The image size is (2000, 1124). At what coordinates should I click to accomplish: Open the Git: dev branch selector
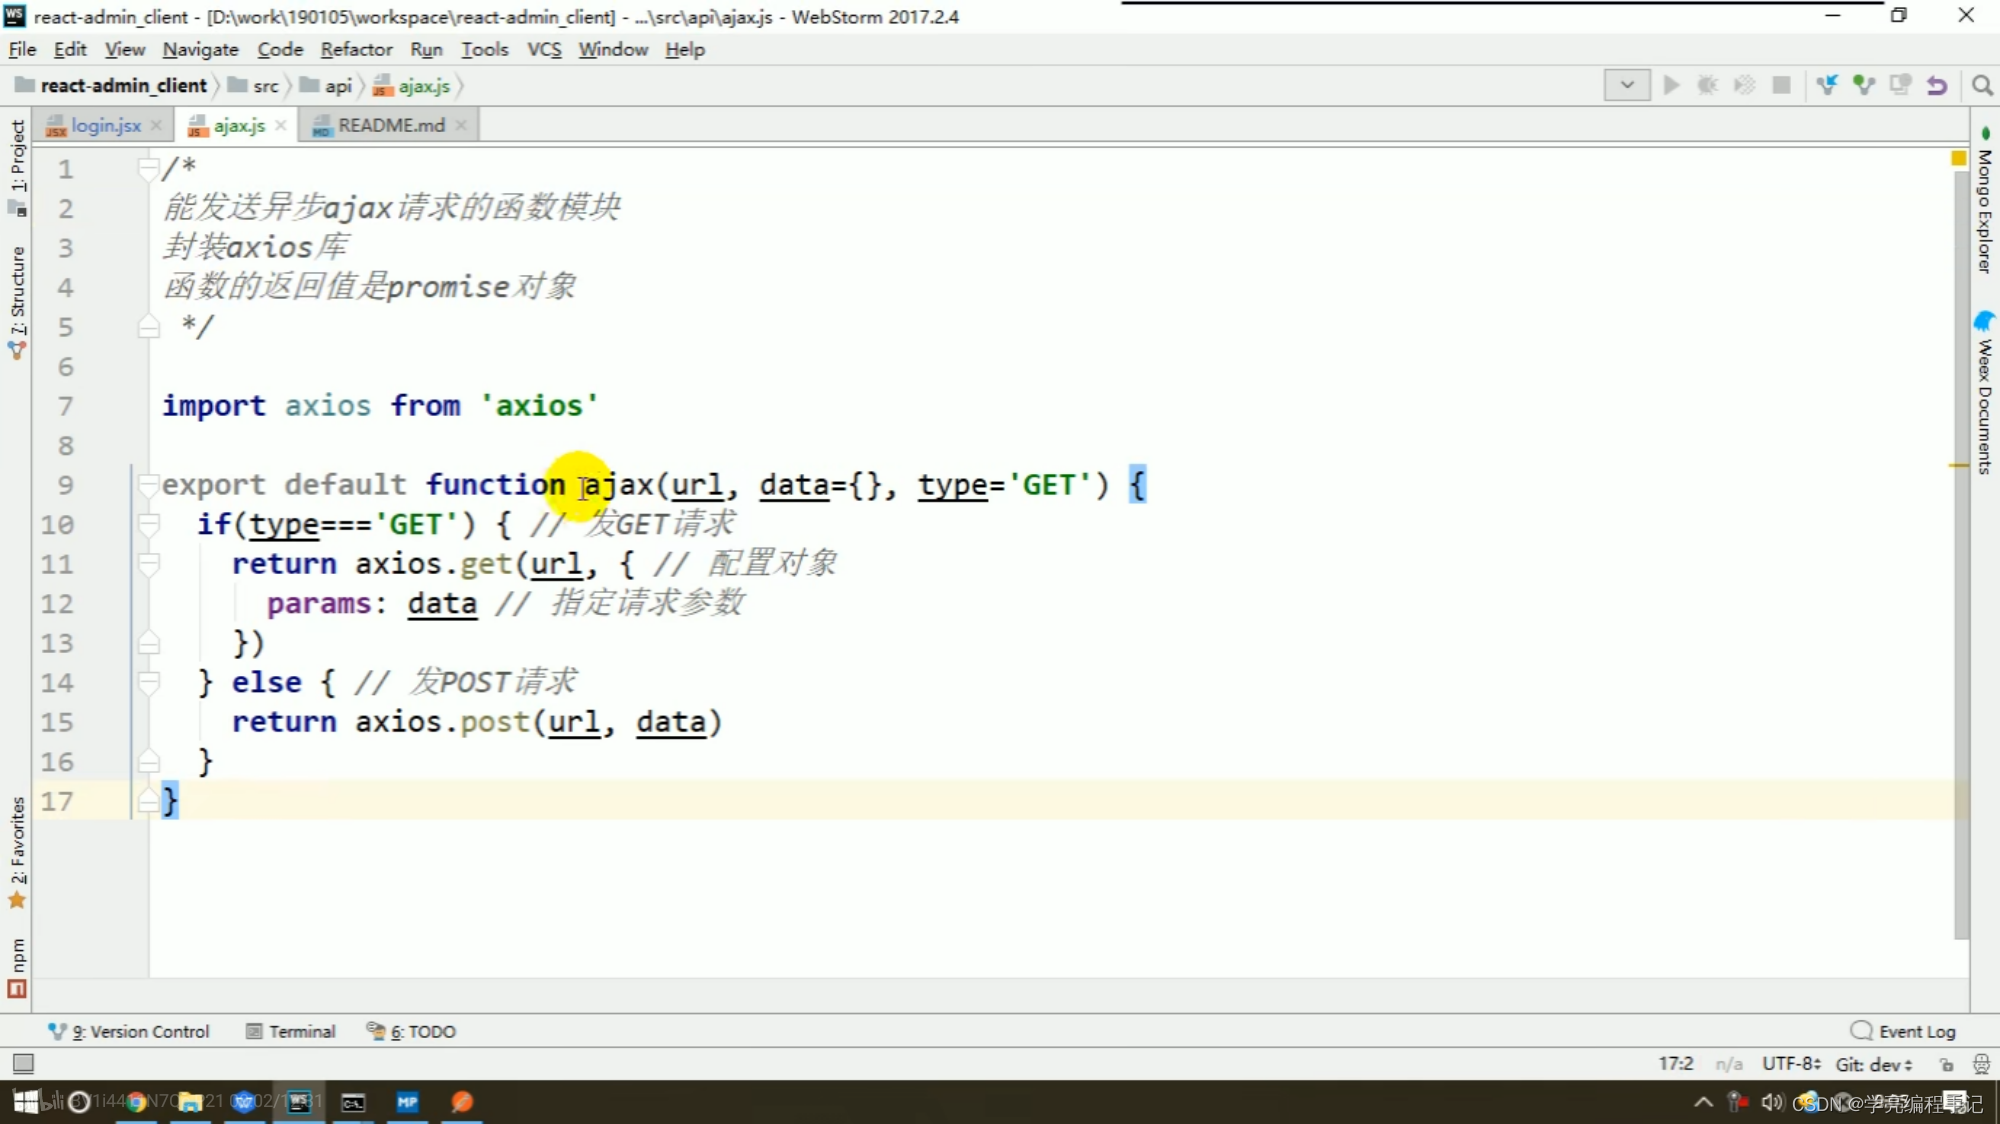pyautogui.click(x=1874, y=1064)
